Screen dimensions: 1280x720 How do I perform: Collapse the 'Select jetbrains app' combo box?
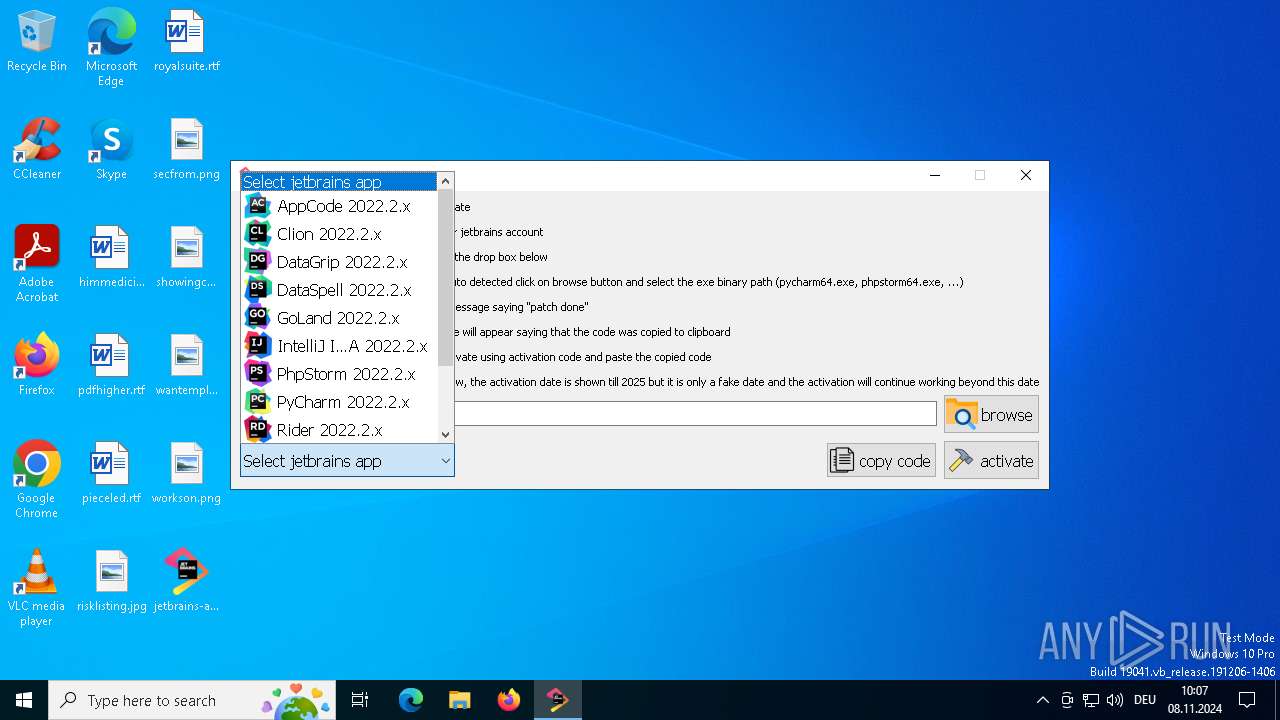347,461
